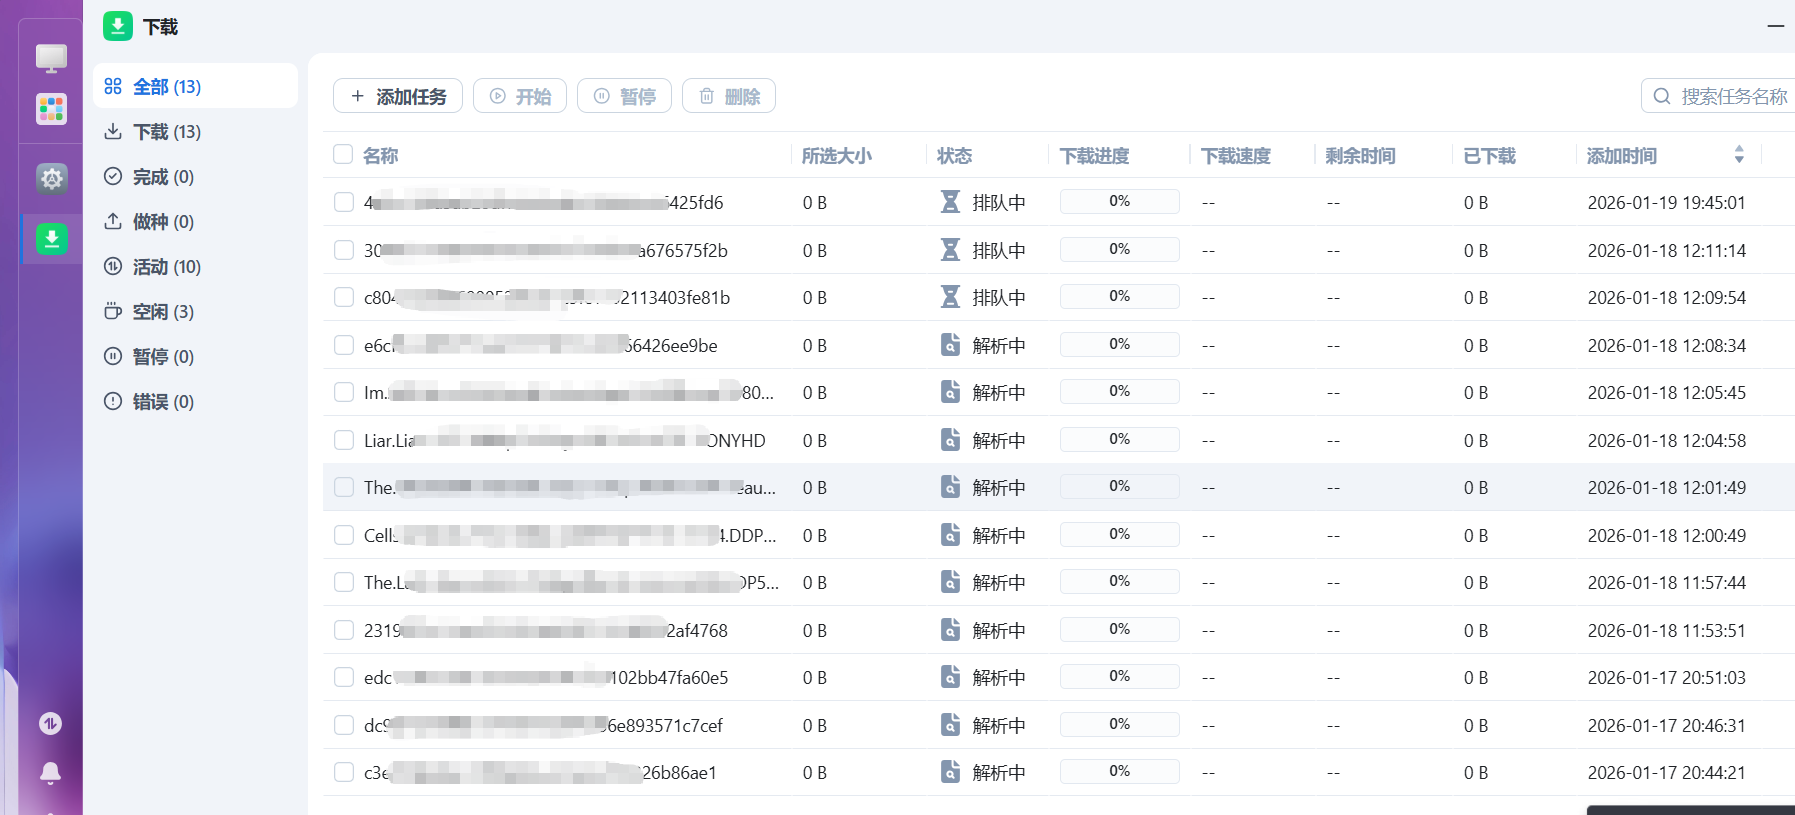Check the box for task ending 425fd6
Image resolution: width=1795 pixels, height=815 pixels.
[x=344, y=202]
